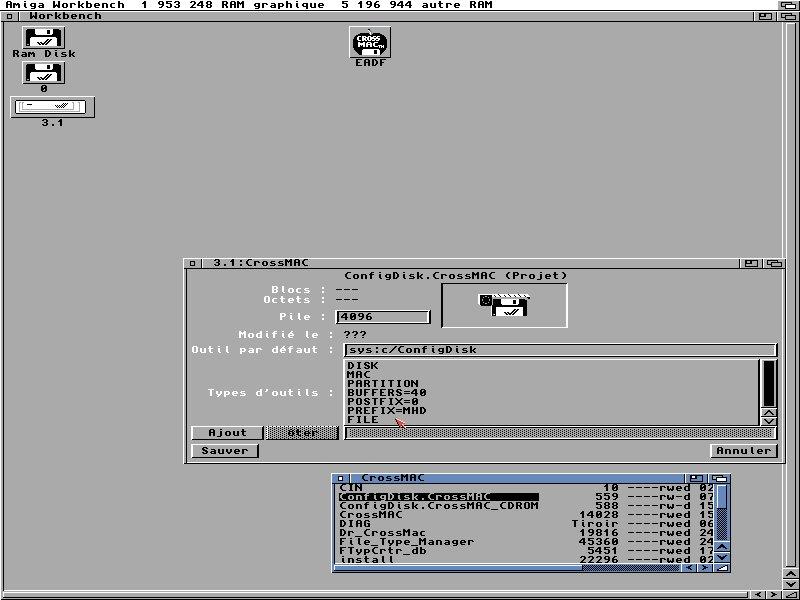
Task: Select the floppy disk icon labeled 0
Action: [x=44, y=73]
